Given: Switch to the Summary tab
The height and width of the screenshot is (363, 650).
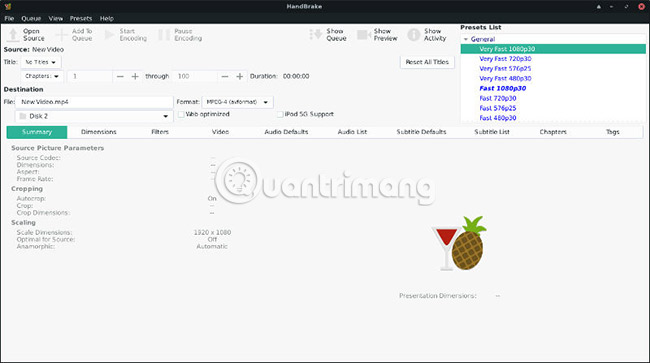Looking at the screenshot, I should coord(37,132).
